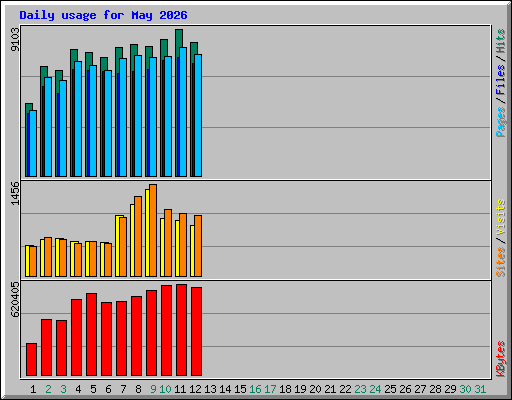Click the 1456 axis value label

click(15, 193)
